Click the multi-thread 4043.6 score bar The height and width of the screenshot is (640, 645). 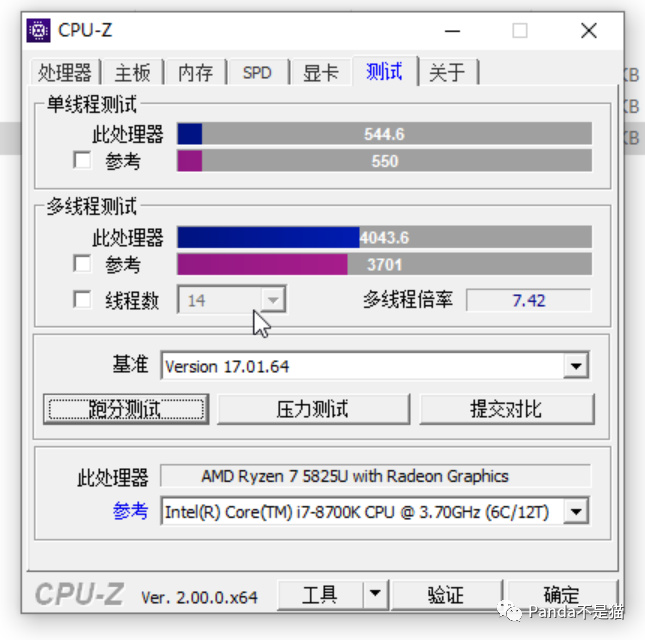[x=385, y=237]
